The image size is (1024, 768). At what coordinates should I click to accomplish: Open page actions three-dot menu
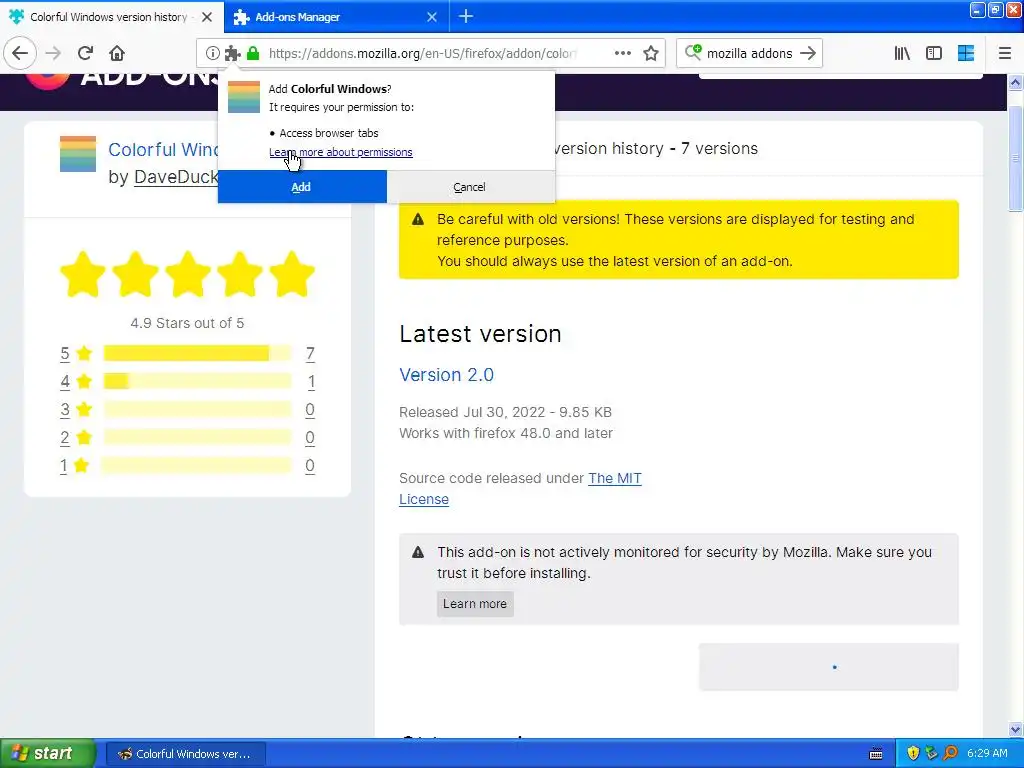pos(622,53)
